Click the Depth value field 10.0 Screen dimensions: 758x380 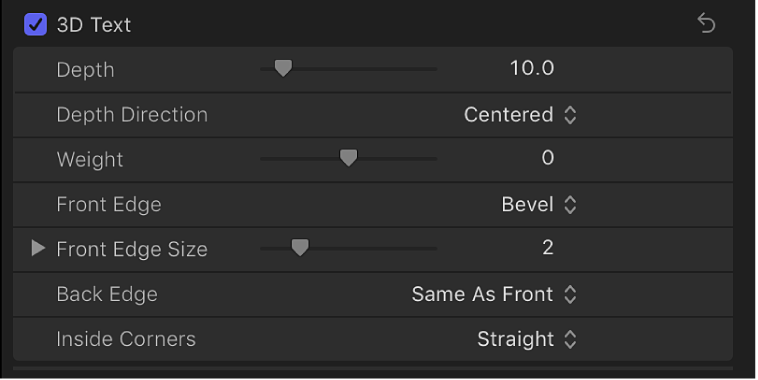tap(532, 68)
